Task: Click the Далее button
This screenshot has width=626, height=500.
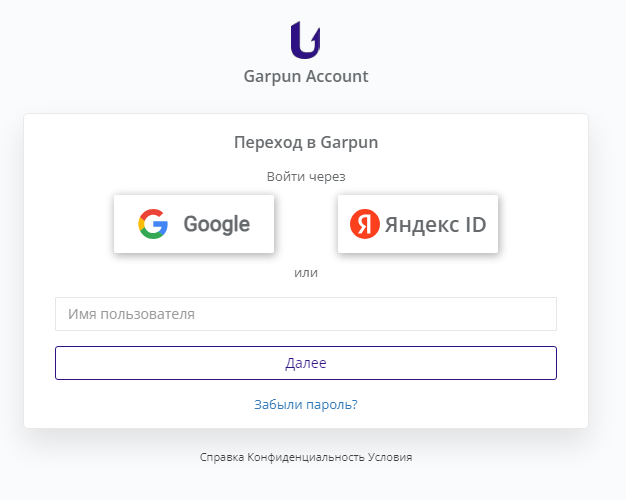Action: (x=306, y=363)
